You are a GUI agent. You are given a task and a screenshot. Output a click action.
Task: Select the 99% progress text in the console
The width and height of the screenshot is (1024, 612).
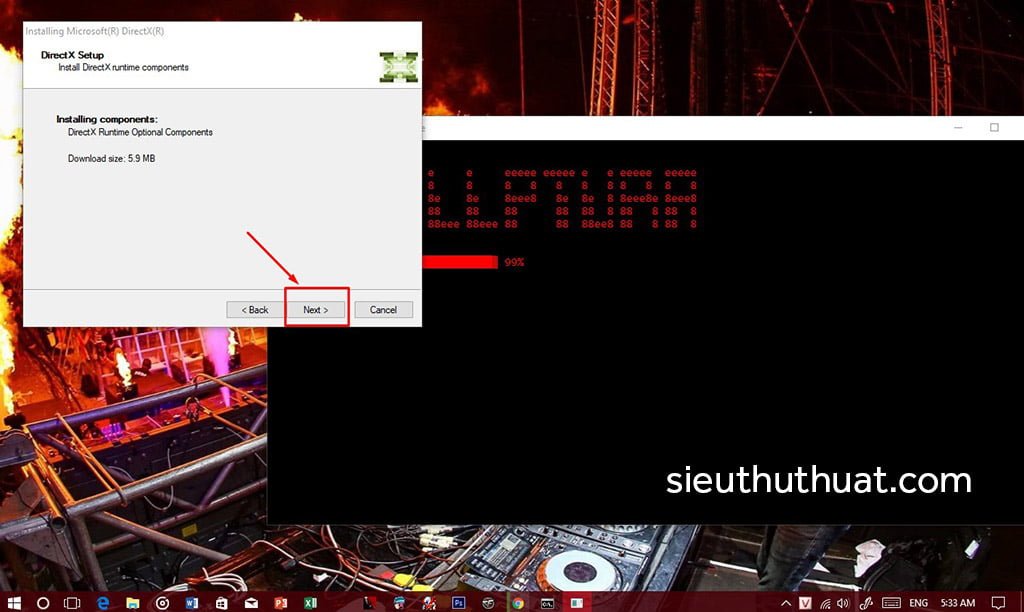click(x=514, y=262)
